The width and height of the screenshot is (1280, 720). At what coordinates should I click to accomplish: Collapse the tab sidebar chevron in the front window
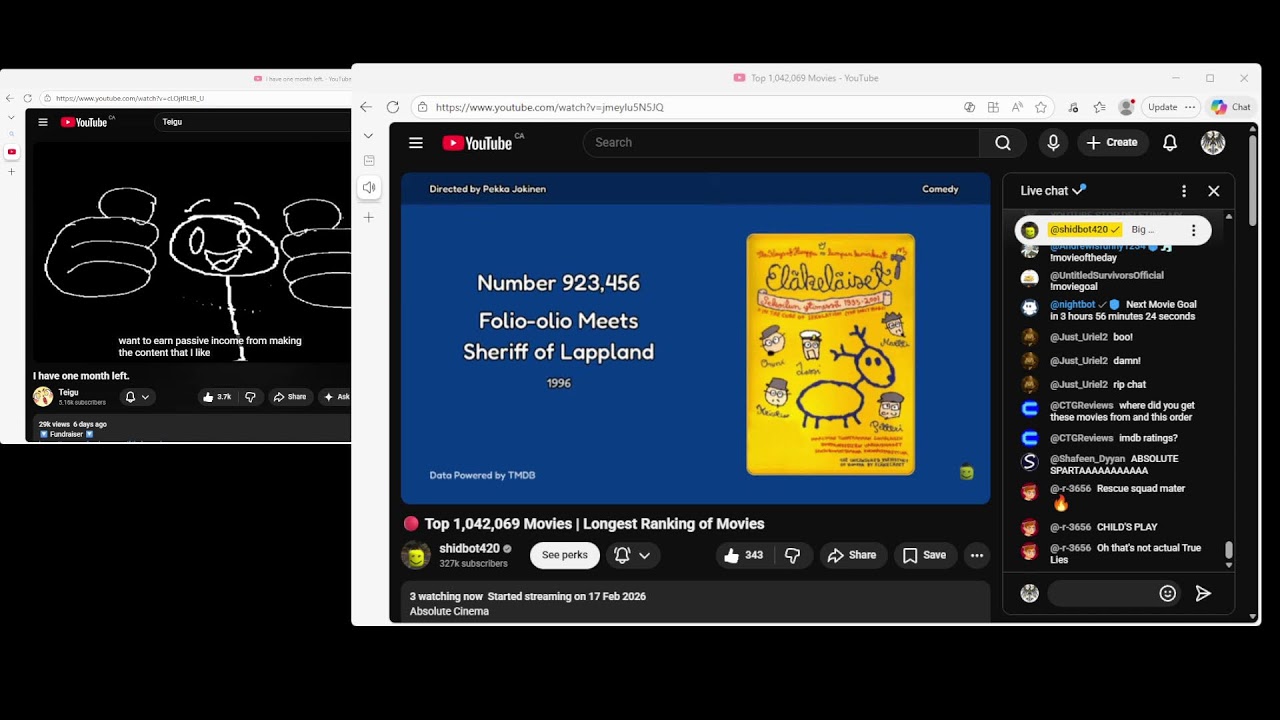click(x=369, y=135)
